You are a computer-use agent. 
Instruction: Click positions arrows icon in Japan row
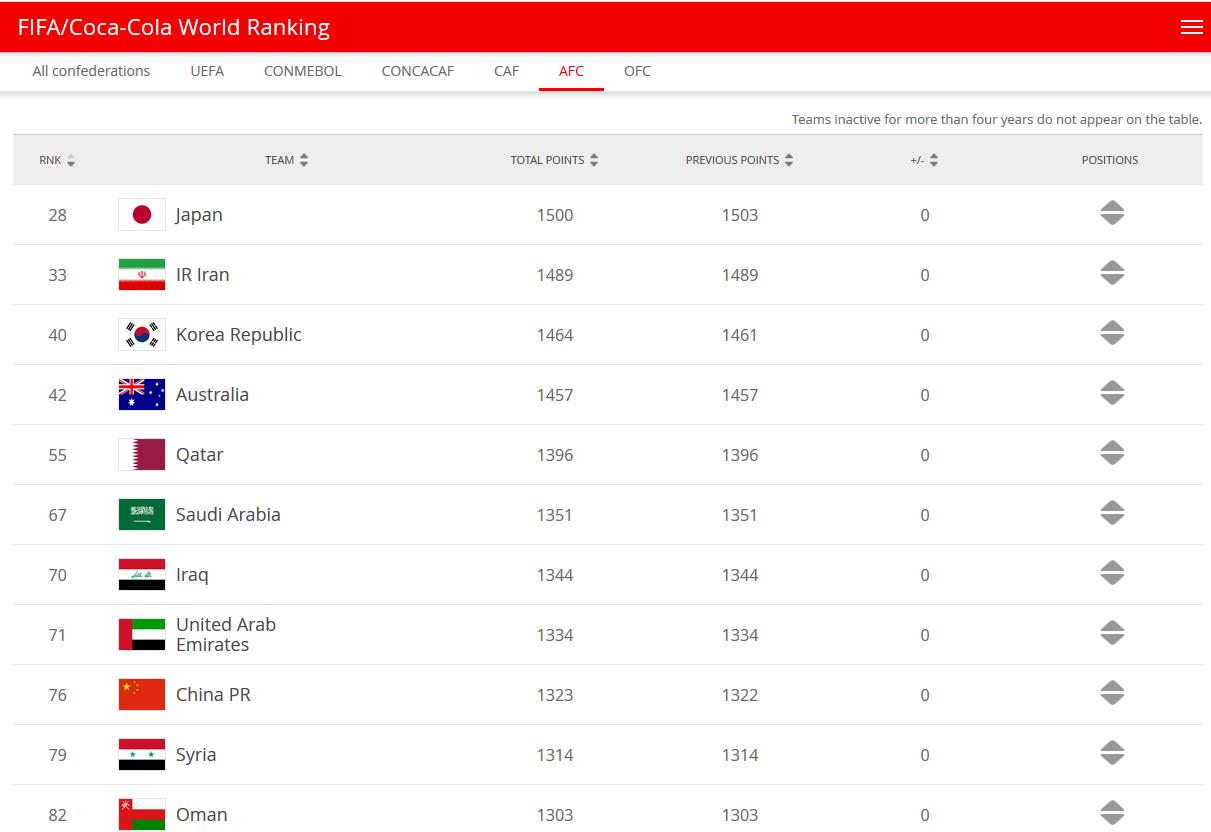click(1112, 214)
